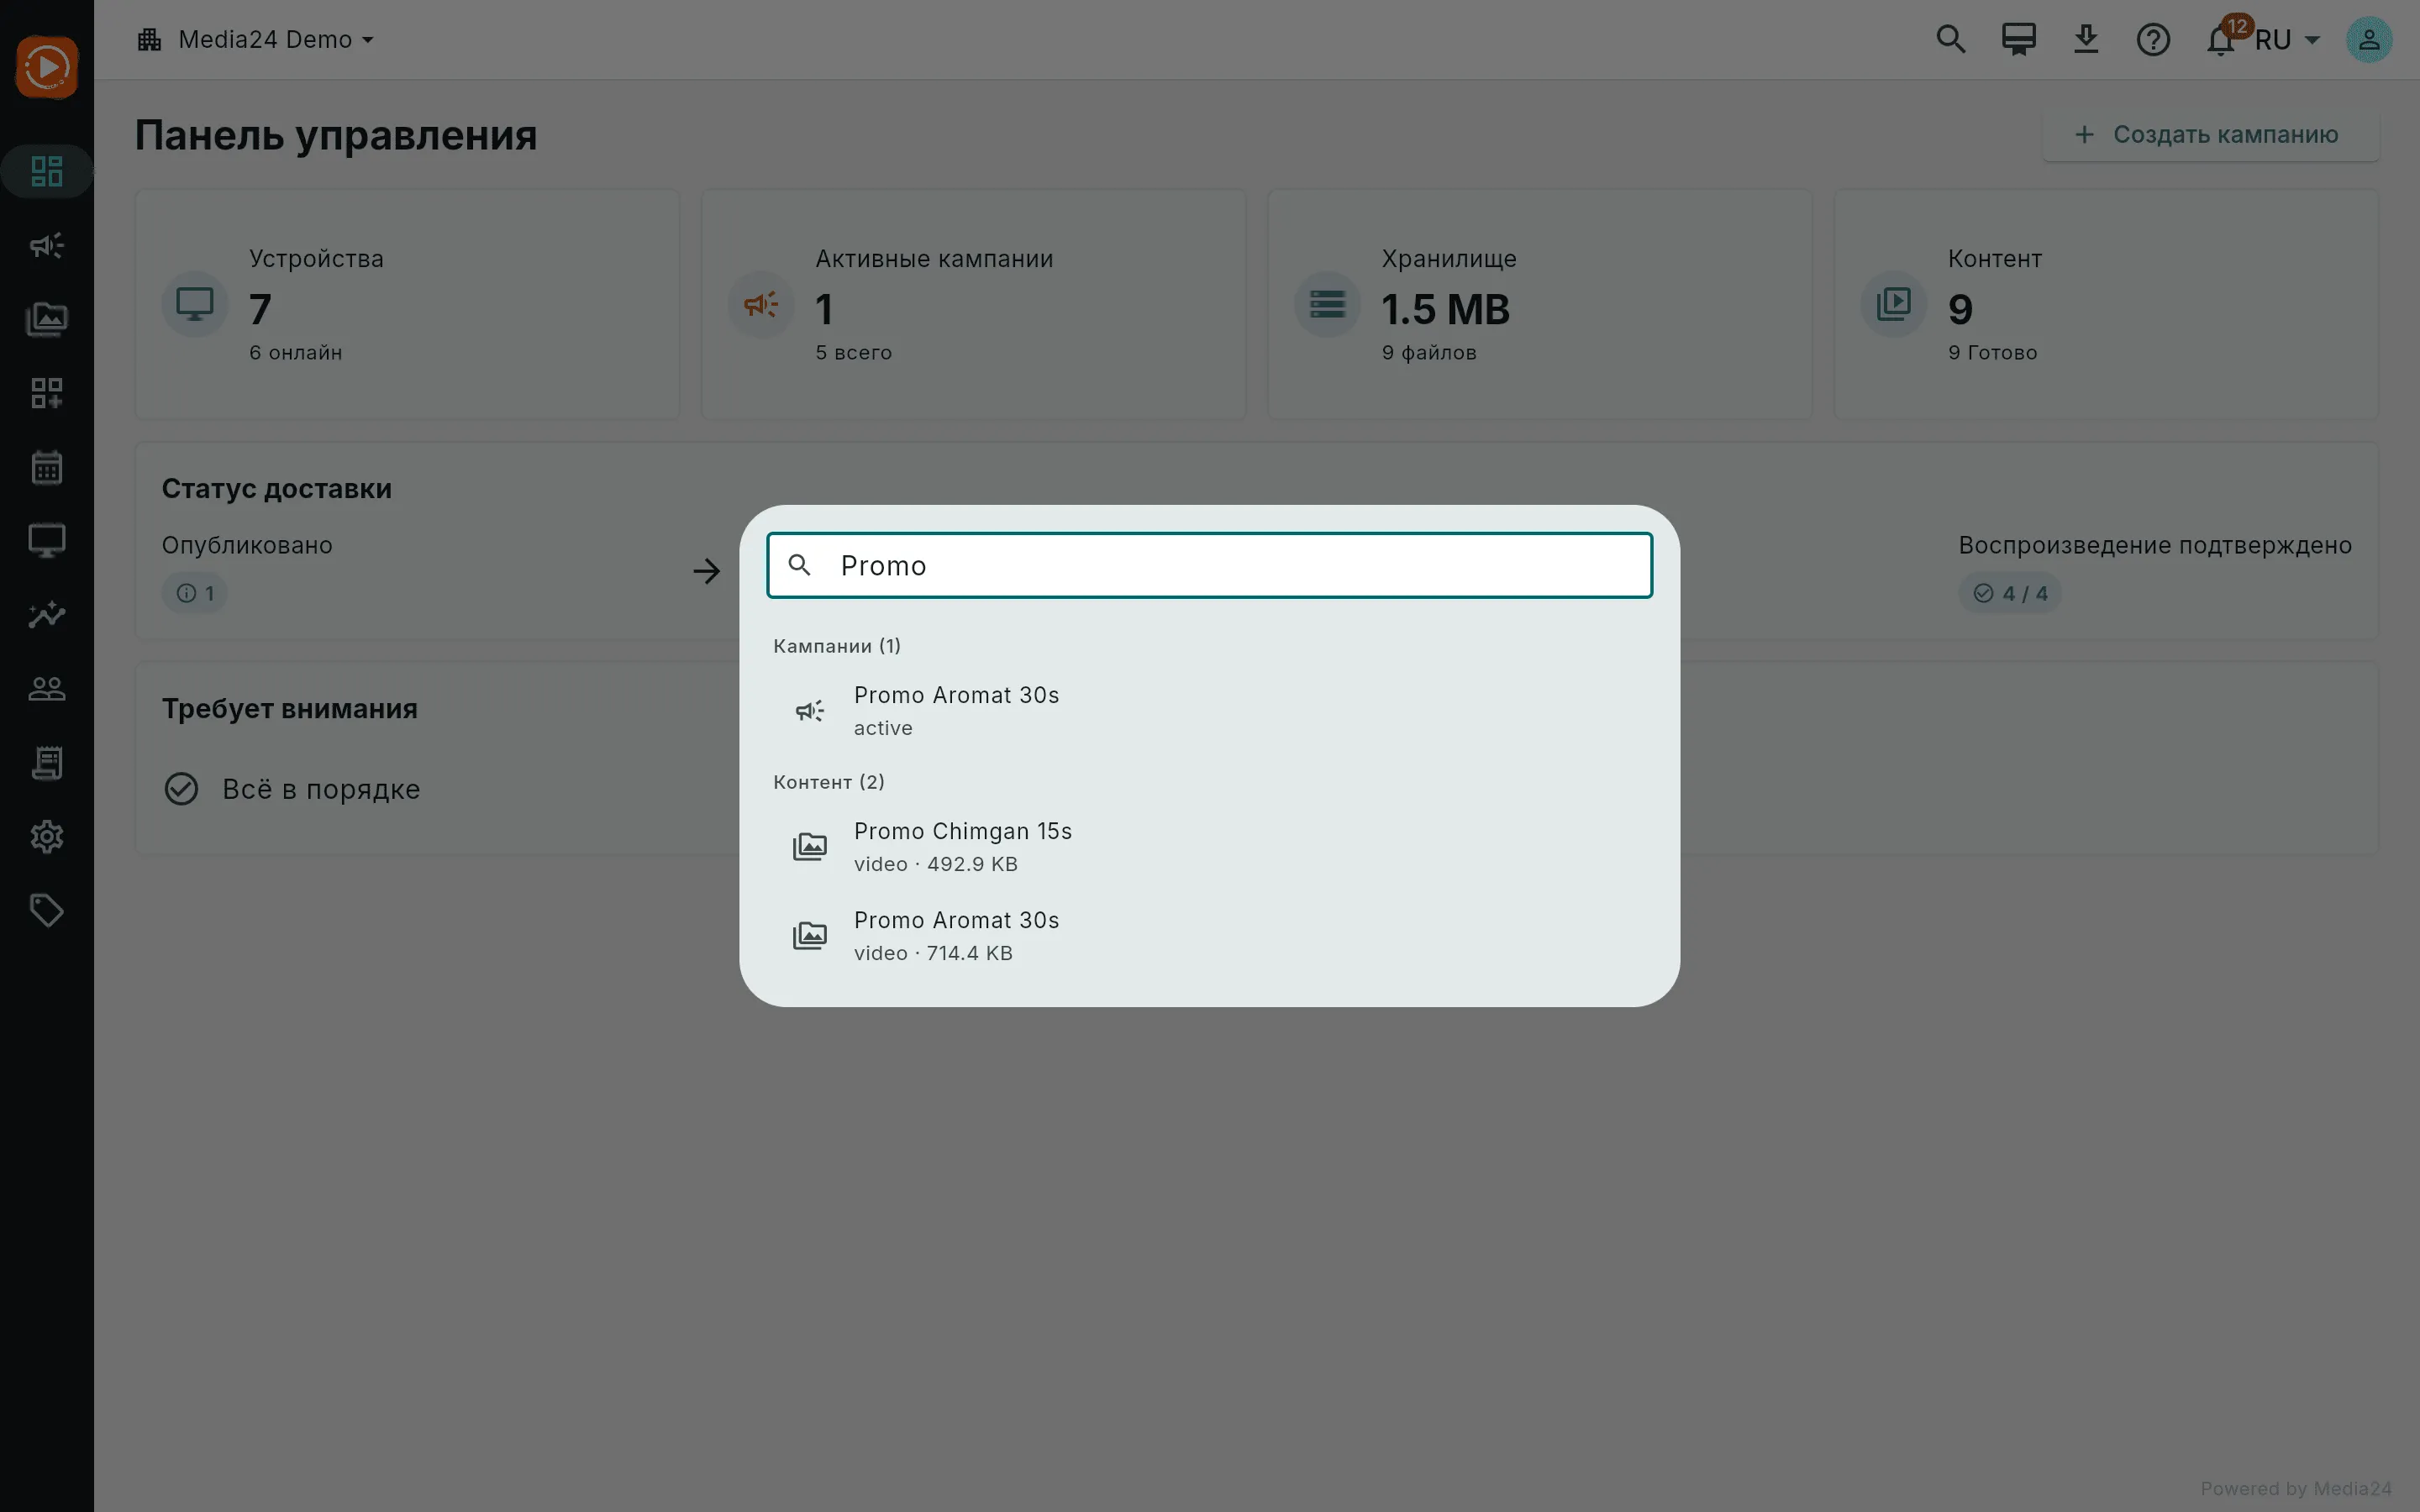The width and height of the screenshot is (2420, 1512).
Task: Open settings gear icon in sidebar
Action: [x=47, y=837]
